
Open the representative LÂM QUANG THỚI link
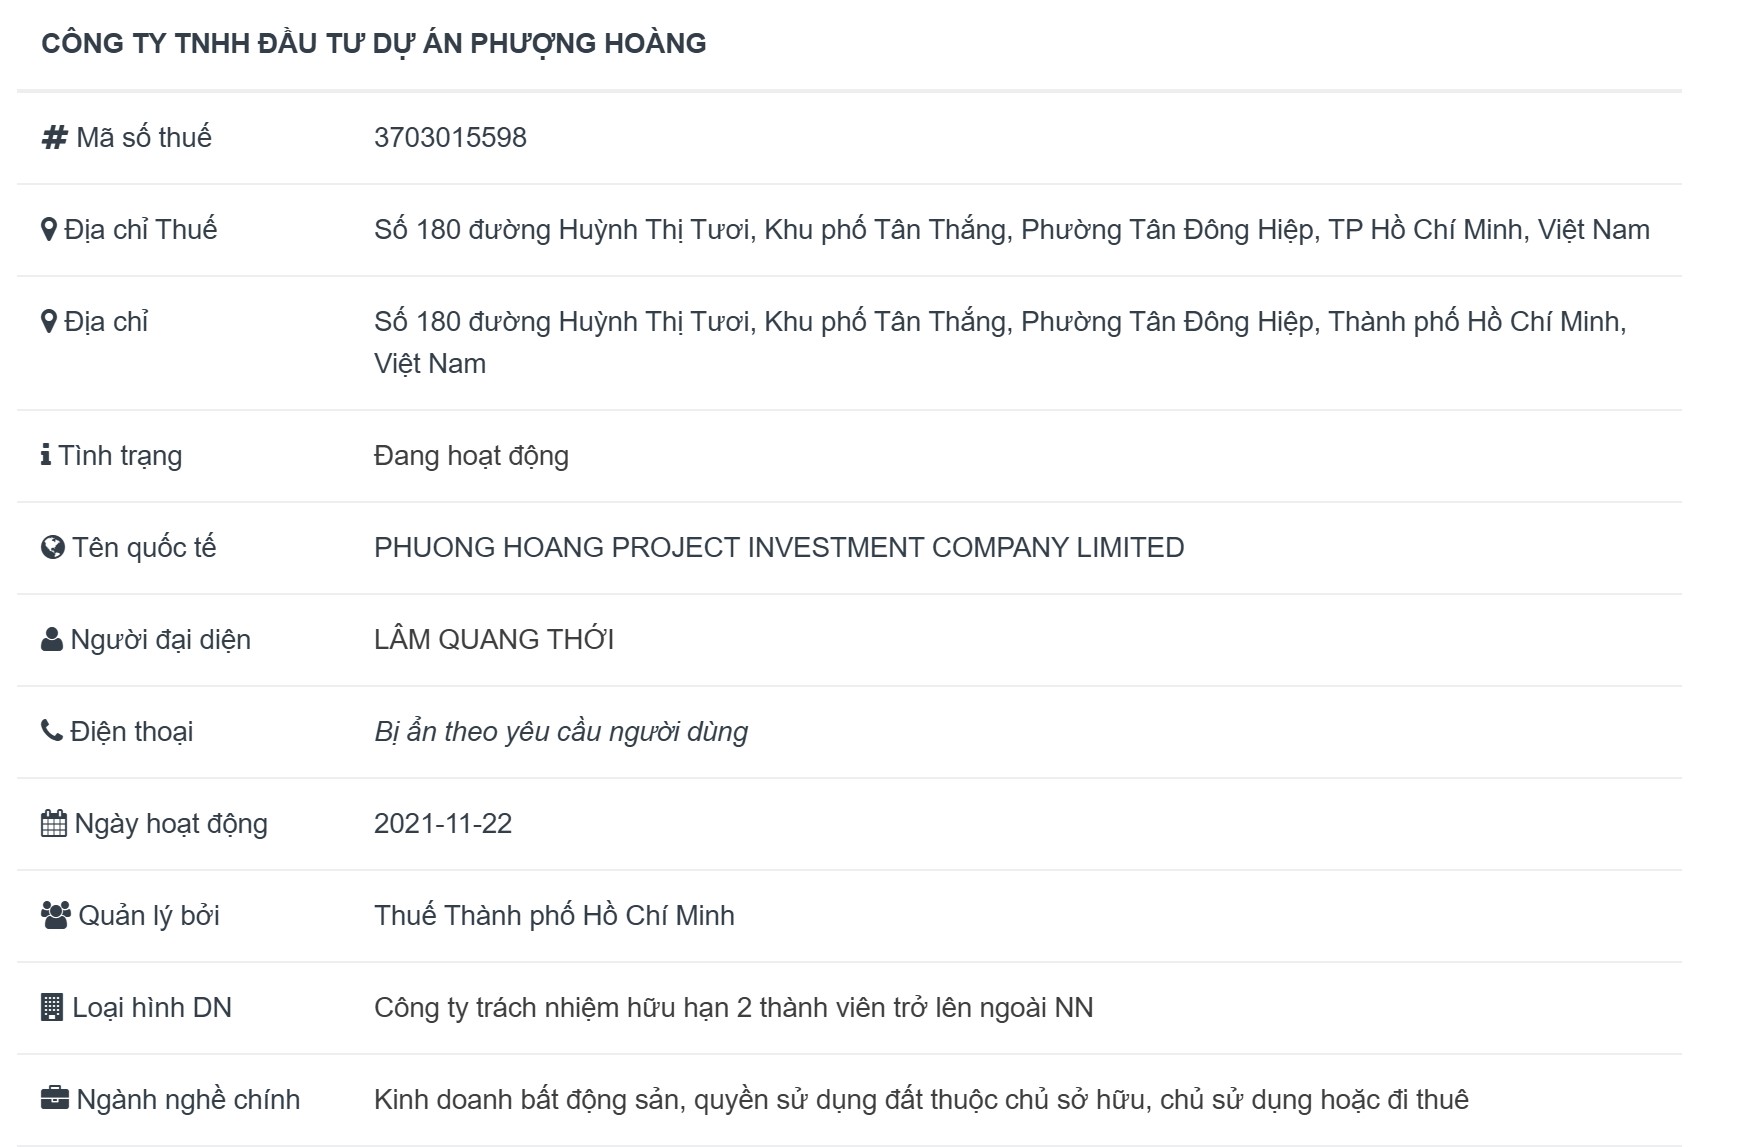(494, 640)
